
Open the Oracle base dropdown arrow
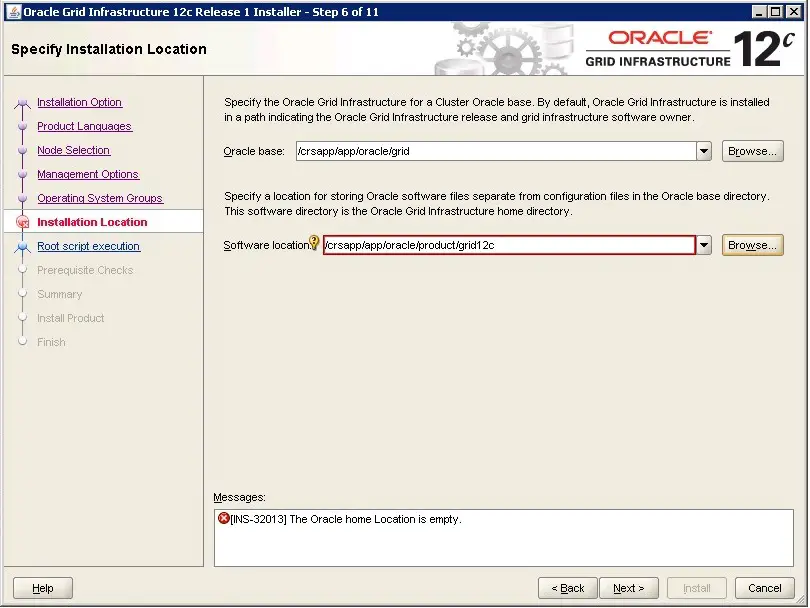tap(704, 151)
